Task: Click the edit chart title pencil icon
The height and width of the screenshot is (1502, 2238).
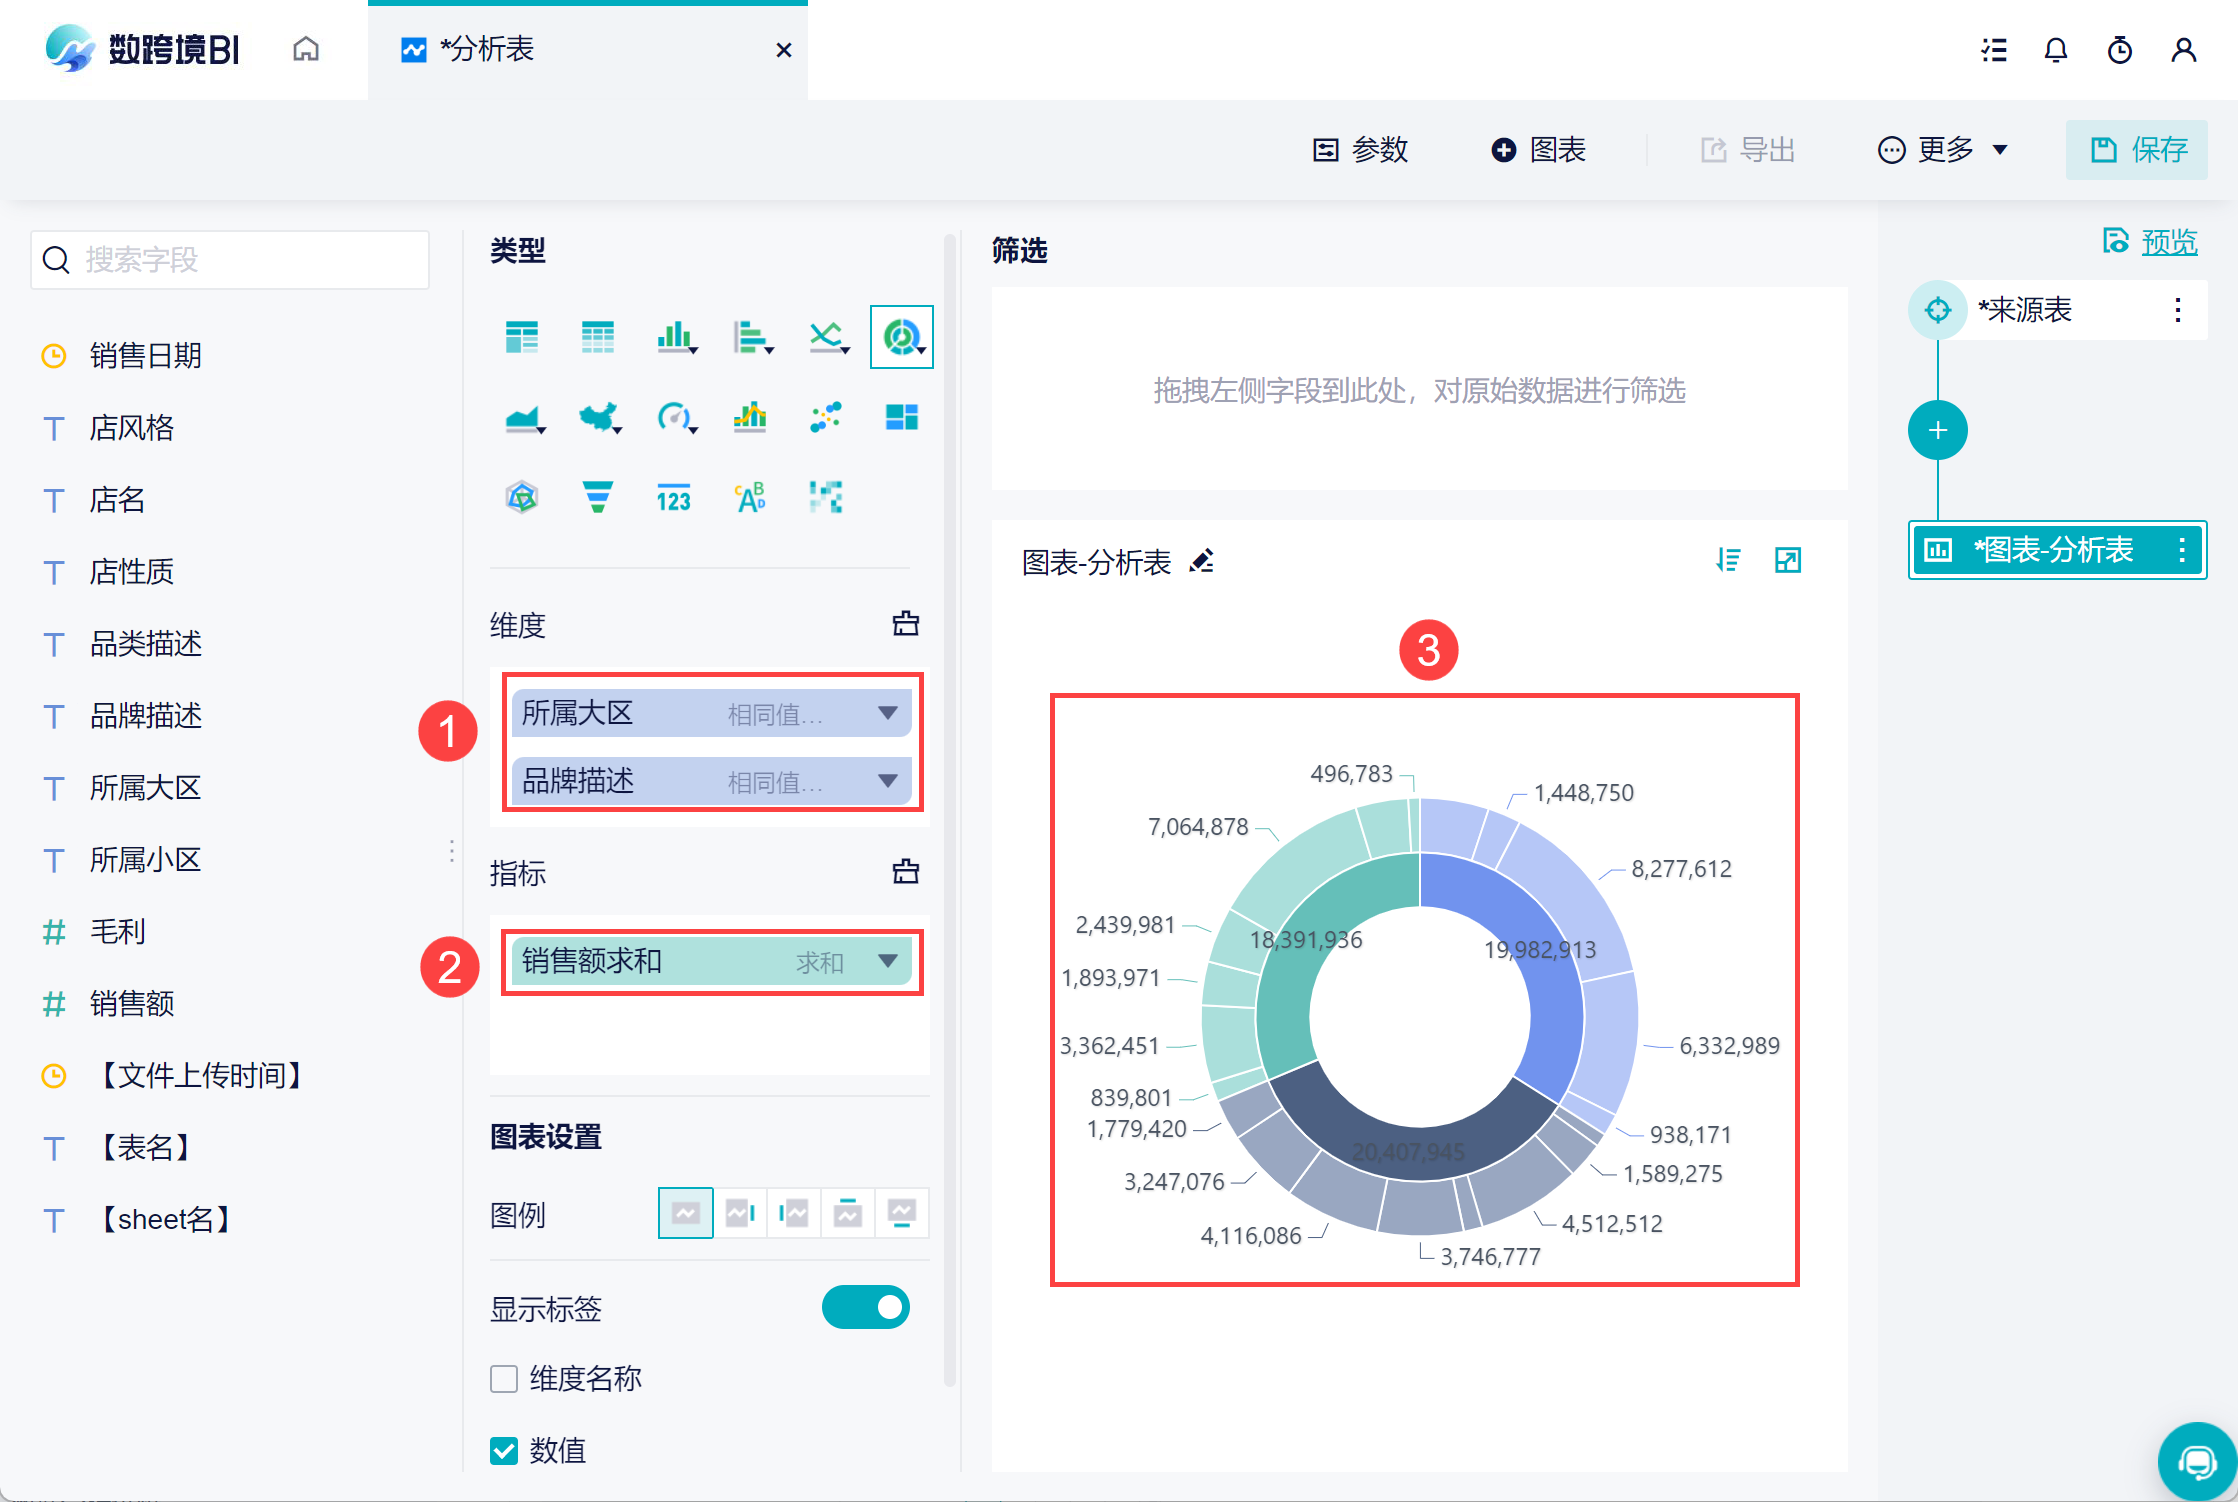Action: click(x=1202, y=562)
